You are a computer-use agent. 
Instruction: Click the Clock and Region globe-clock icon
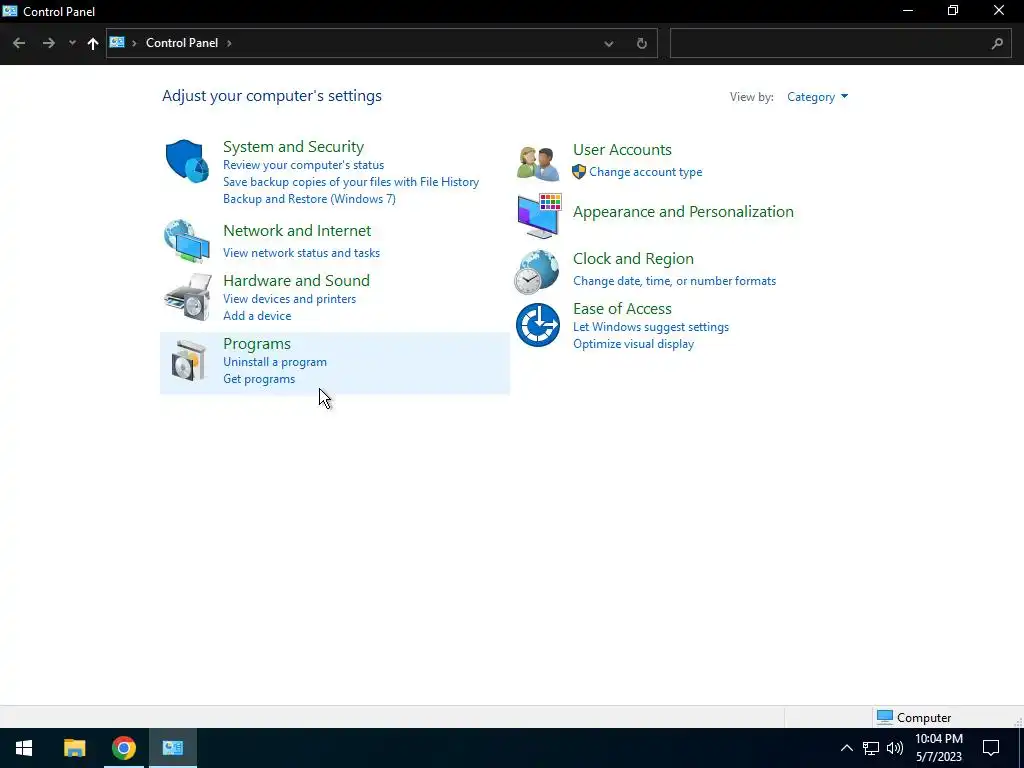click(537, 272)
